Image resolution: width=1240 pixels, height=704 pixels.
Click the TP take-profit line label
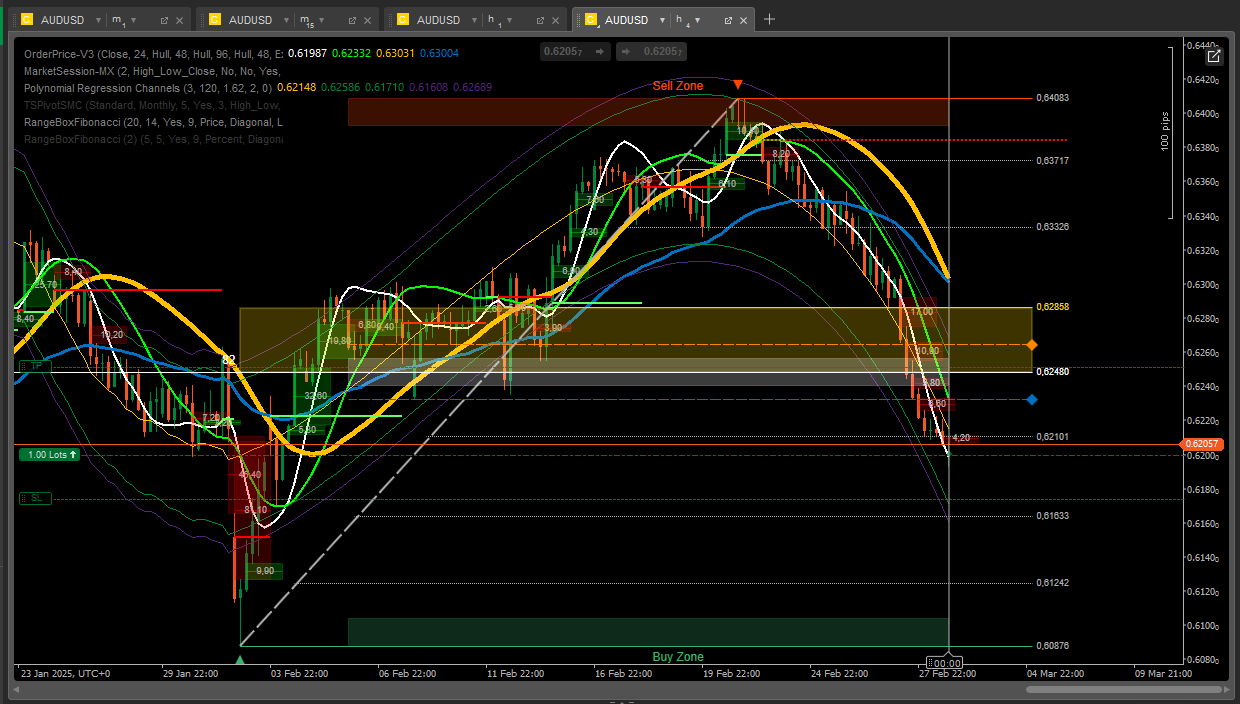(x=36, y=366)
